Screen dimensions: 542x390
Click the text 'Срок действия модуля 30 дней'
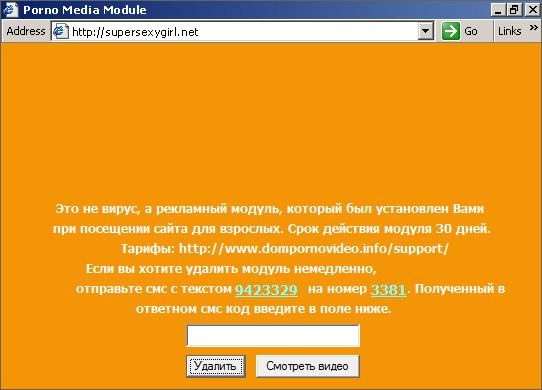click(389, 229)
